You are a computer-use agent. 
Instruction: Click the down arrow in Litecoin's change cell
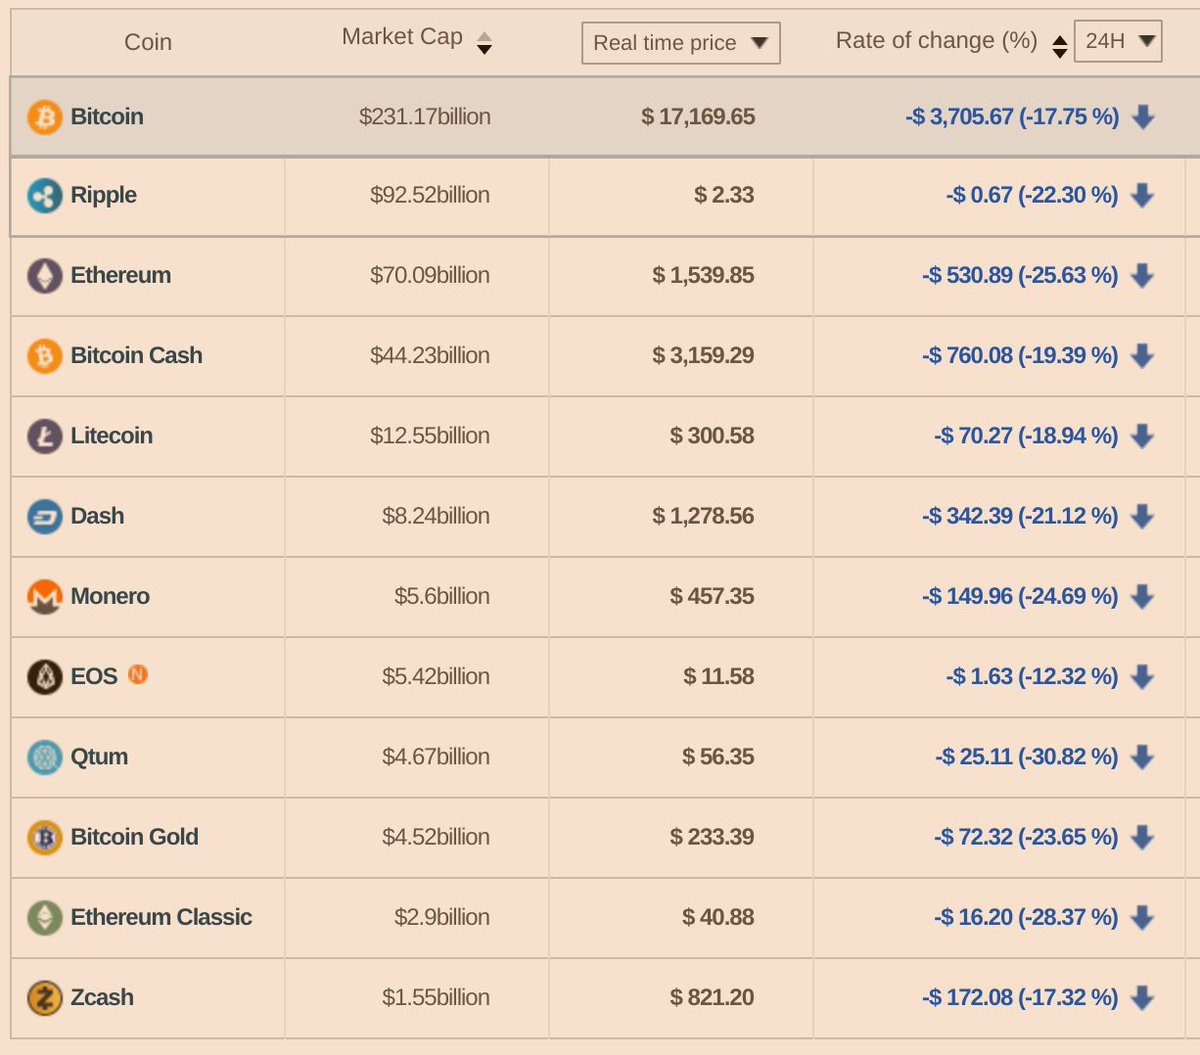tap(1142, 436)
